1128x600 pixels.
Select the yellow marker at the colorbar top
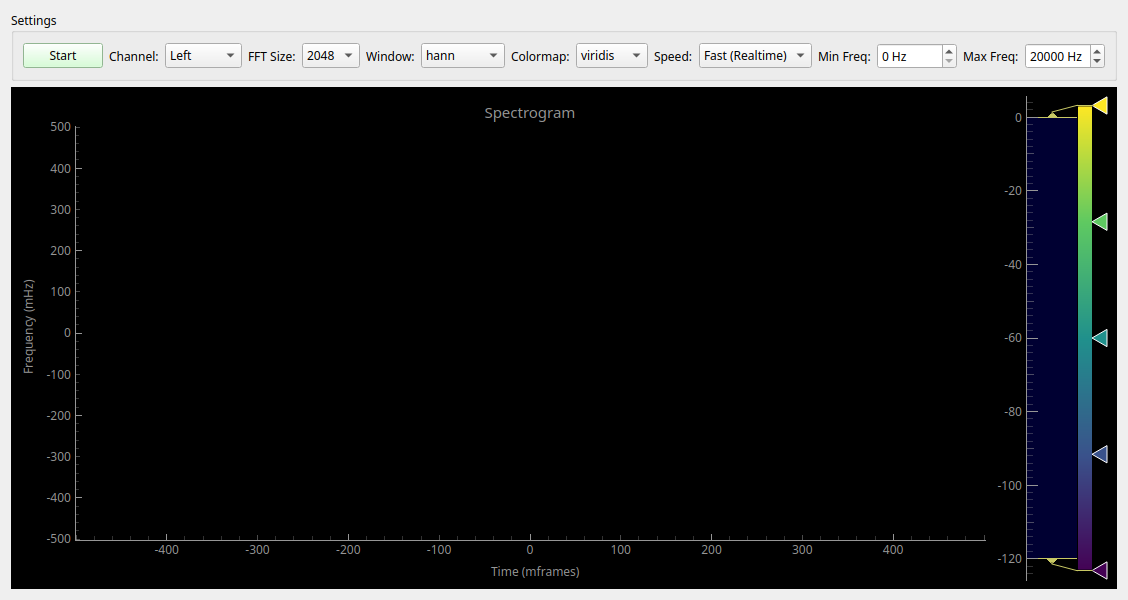pos(1099,104)
